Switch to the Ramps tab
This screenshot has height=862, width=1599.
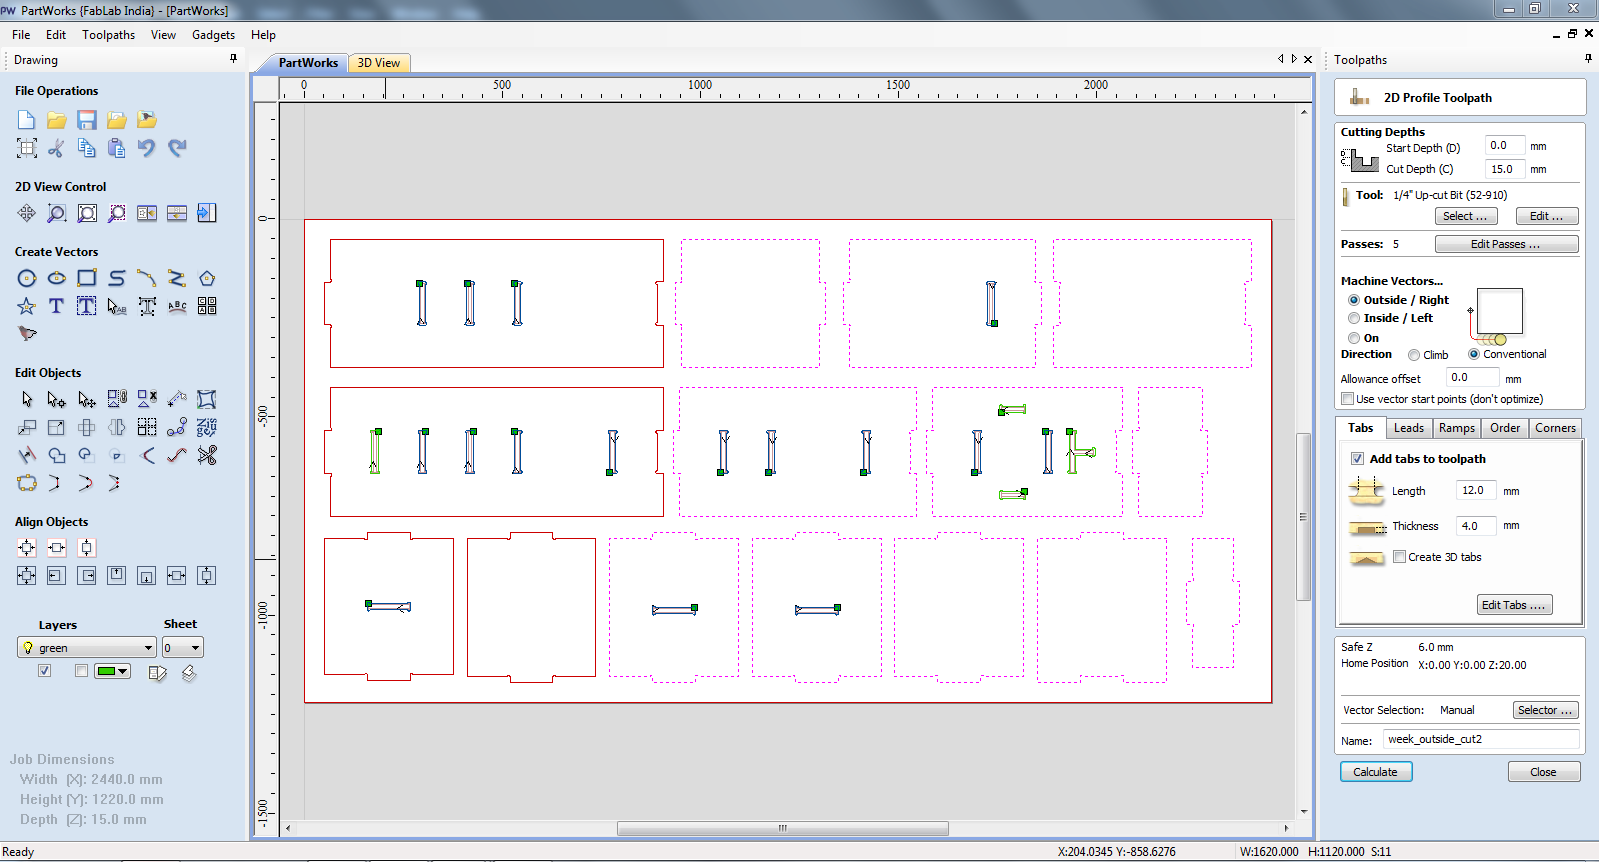click(1457, 428)
